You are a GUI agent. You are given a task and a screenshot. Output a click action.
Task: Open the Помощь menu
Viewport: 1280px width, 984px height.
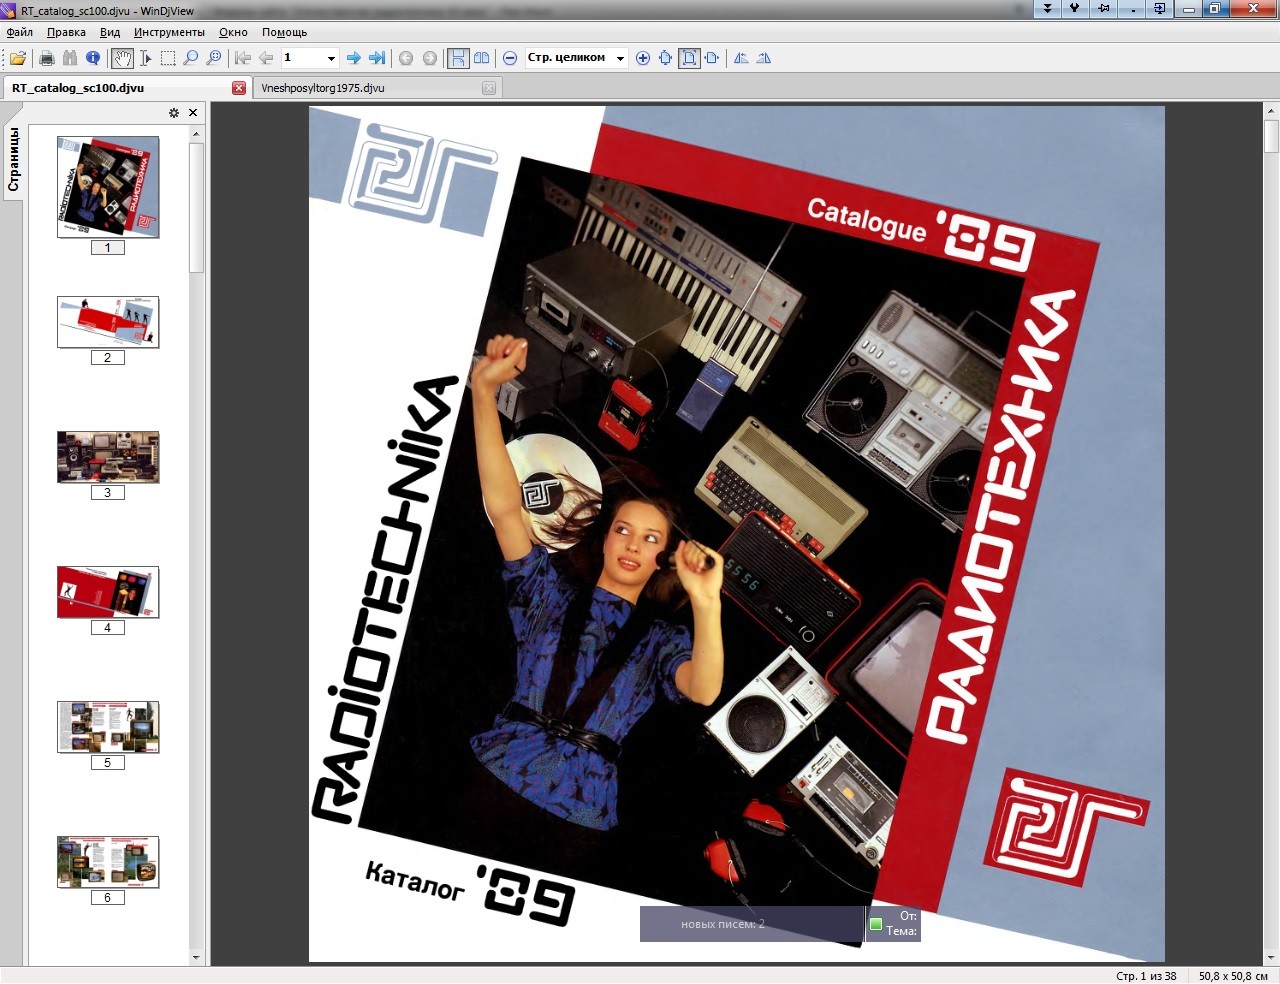[284, 32]
